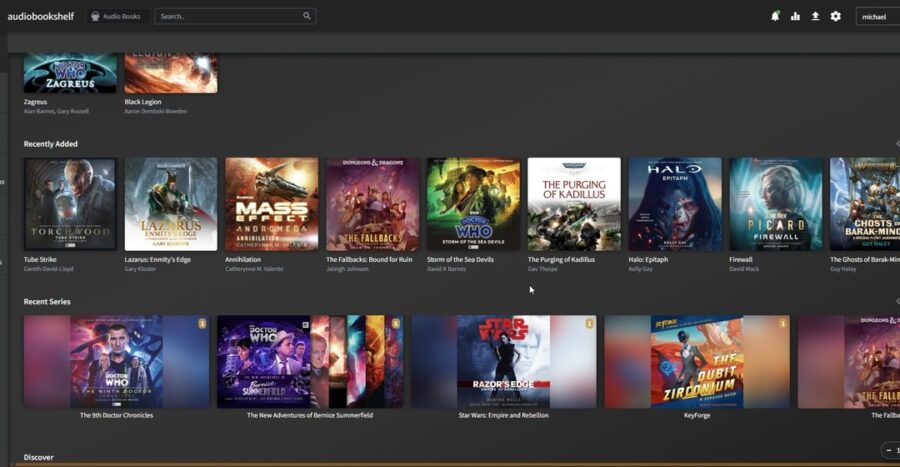This screenshot has width=900, height=467.
Task: Click The New Adventures of Bernice Summerfield label
Action: coord(310,415)
